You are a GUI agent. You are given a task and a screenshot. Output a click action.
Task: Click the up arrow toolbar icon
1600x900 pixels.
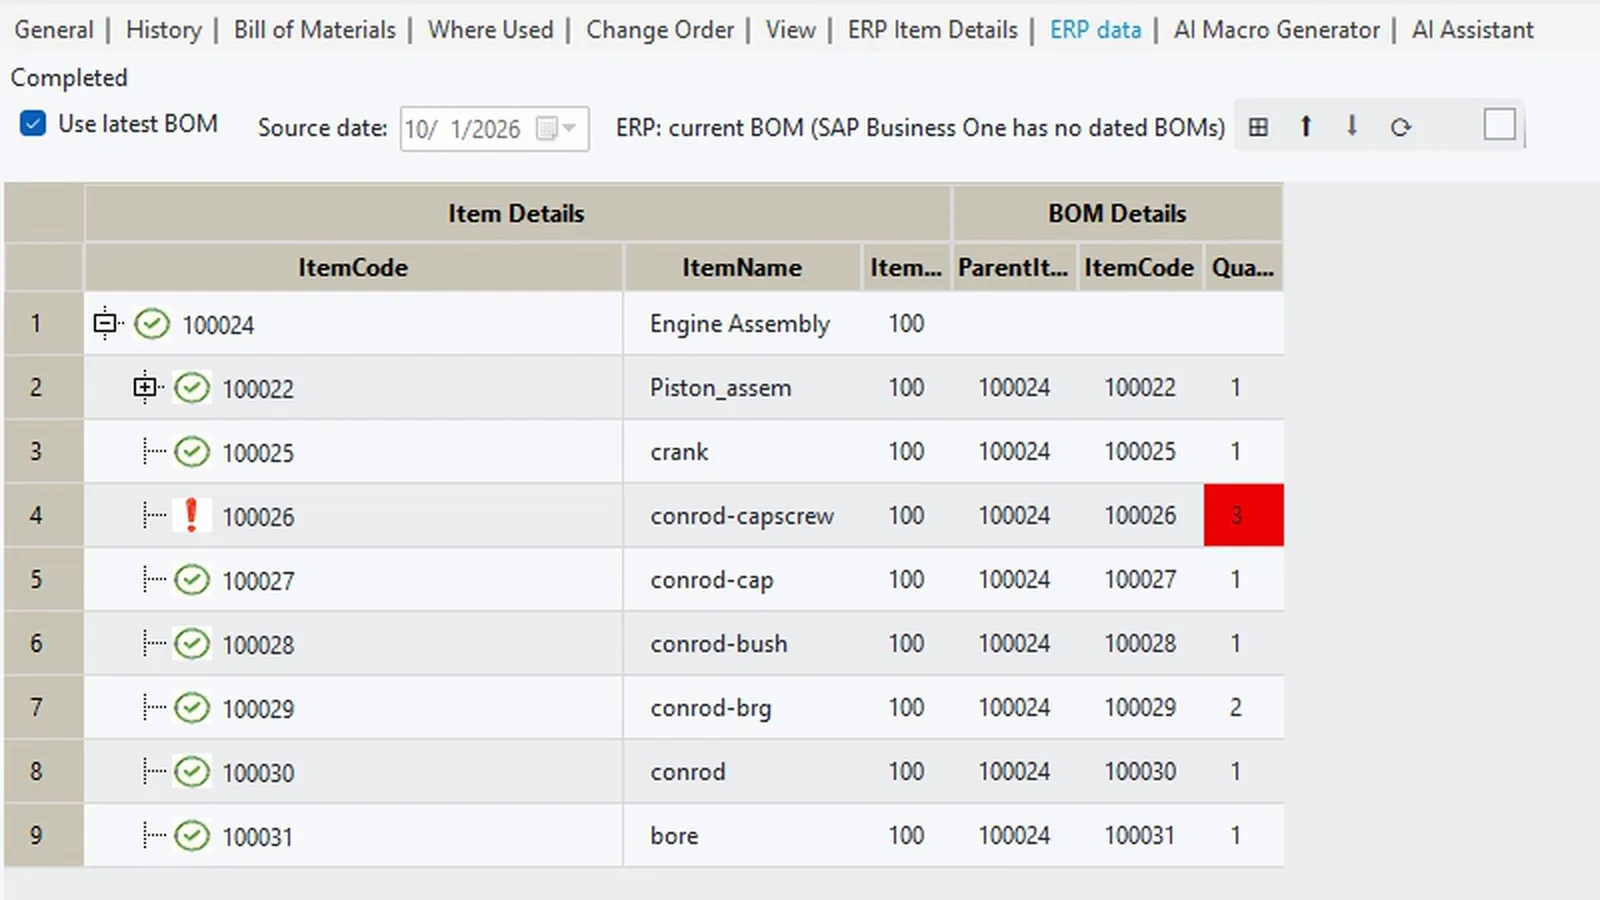click(1305, 126)
